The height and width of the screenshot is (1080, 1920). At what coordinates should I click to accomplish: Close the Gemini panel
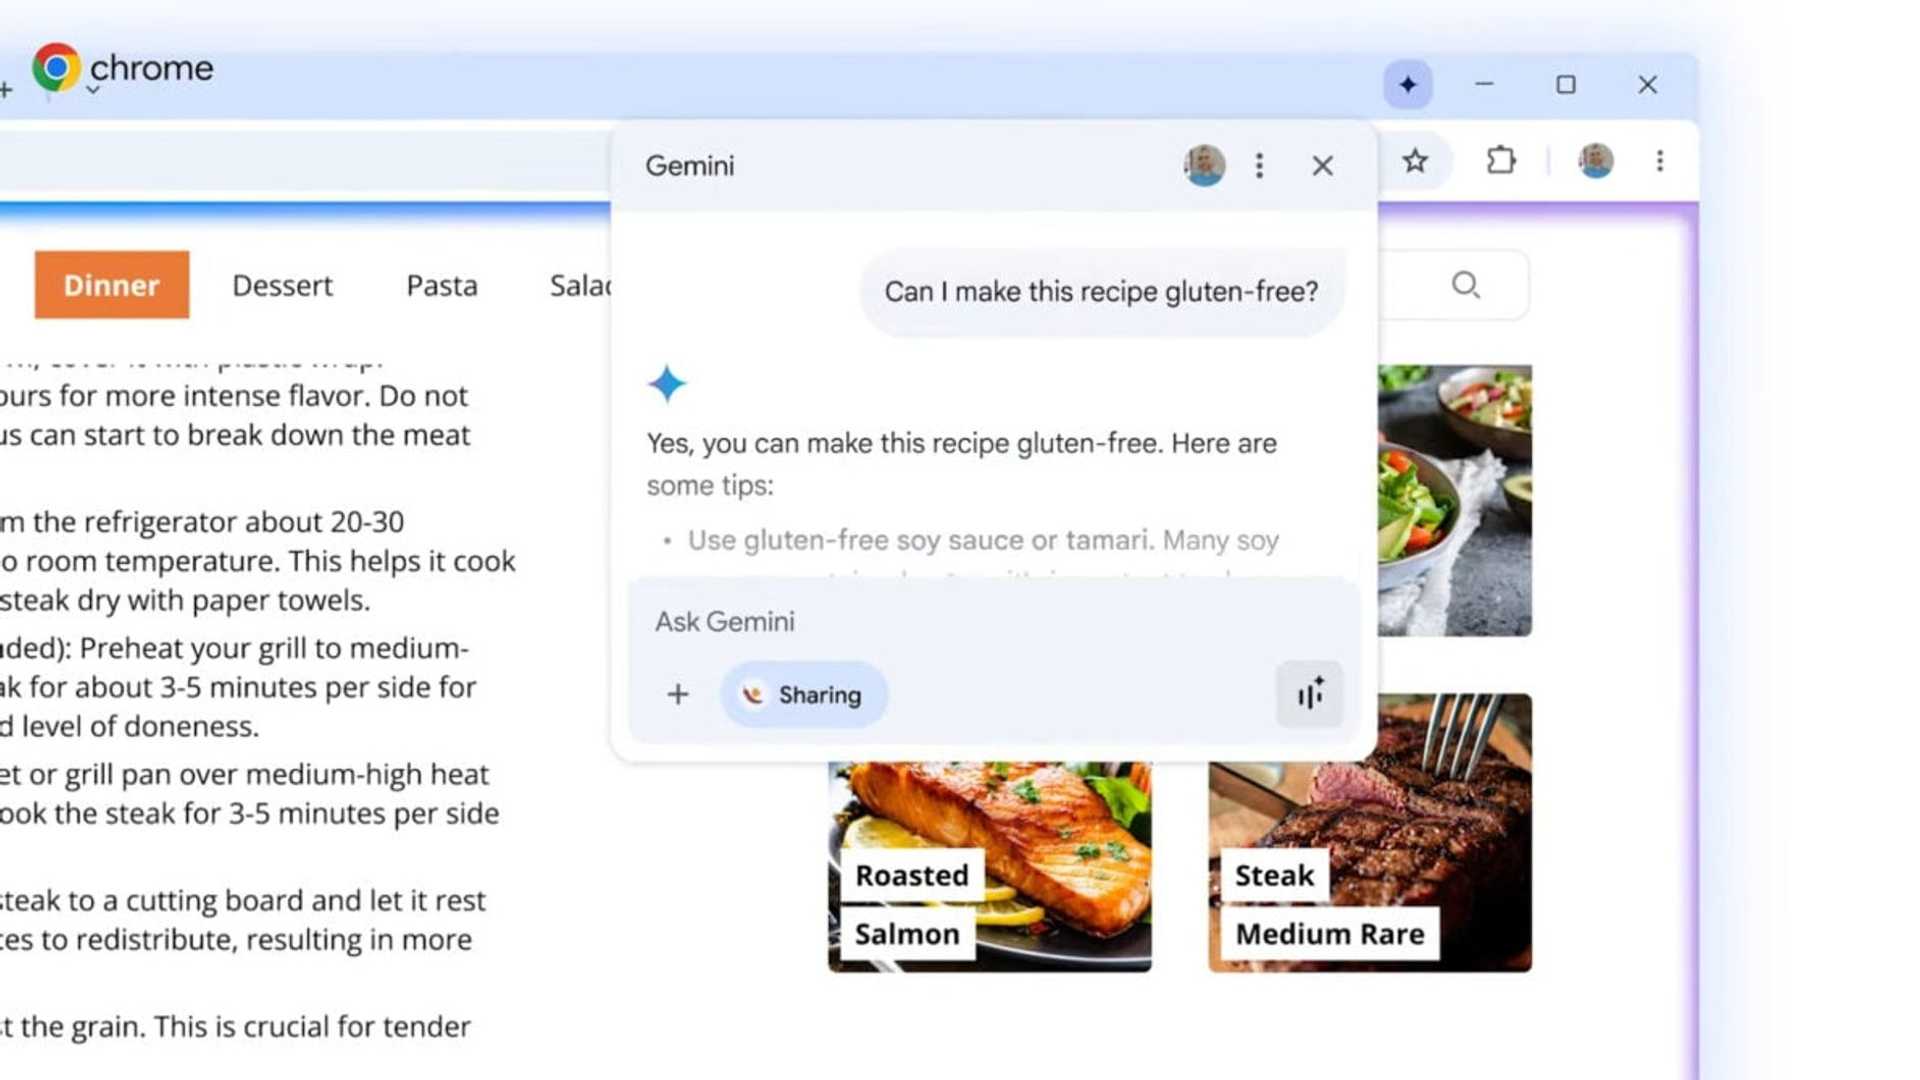1322,166
